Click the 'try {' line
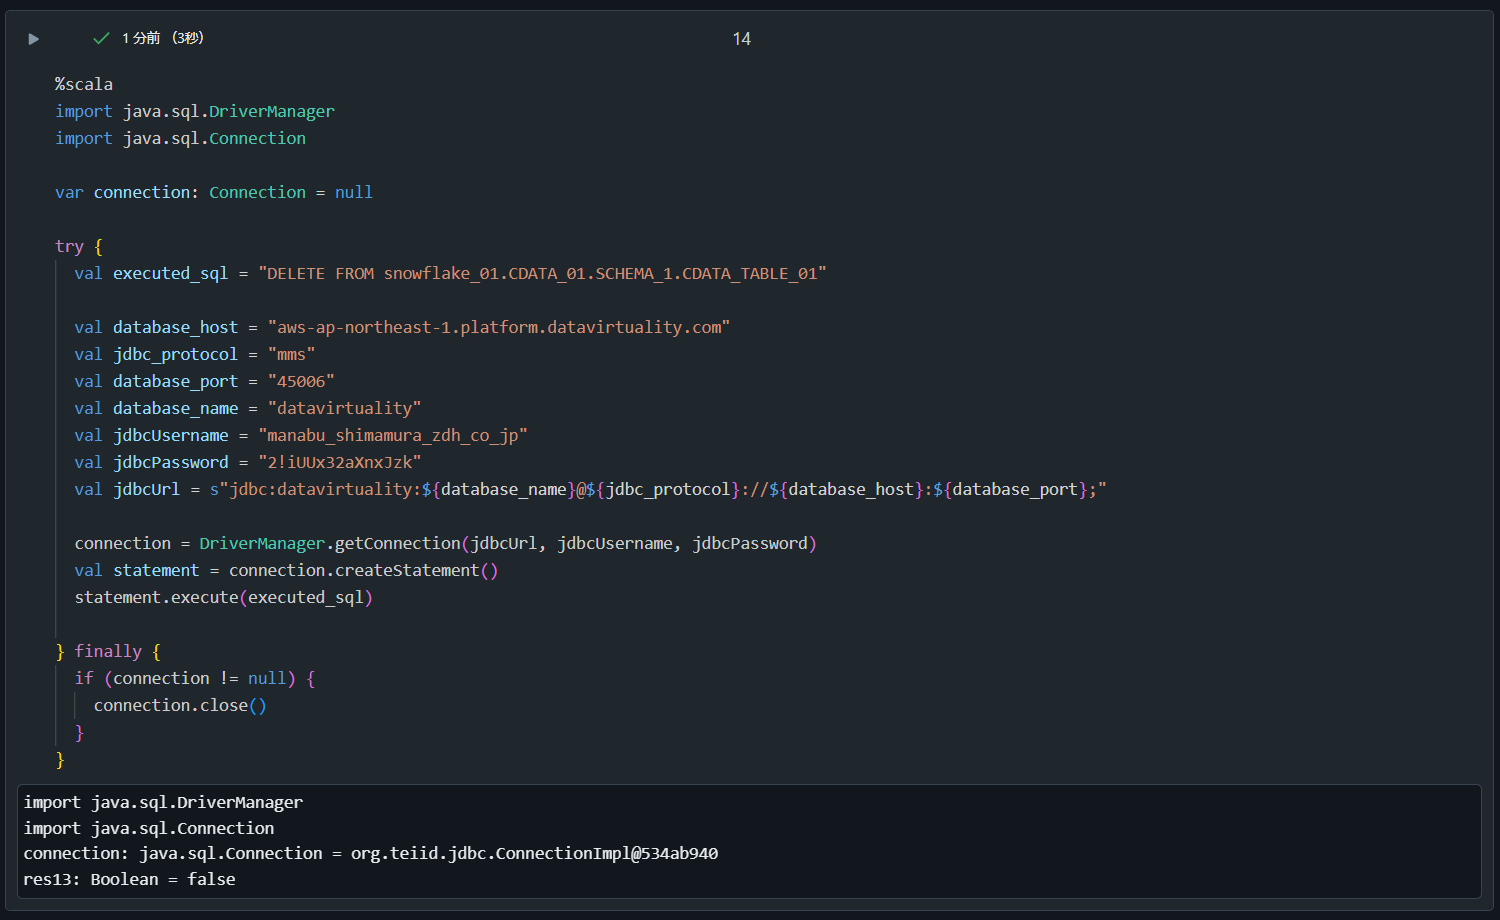 tap(79, 246)
